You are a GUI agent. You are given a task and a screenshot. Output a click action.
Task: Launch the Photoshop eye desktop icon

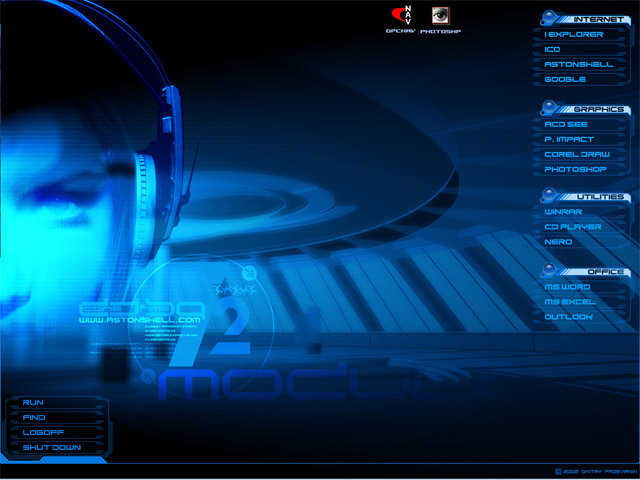pyautogui.click(x=440, y=19)
